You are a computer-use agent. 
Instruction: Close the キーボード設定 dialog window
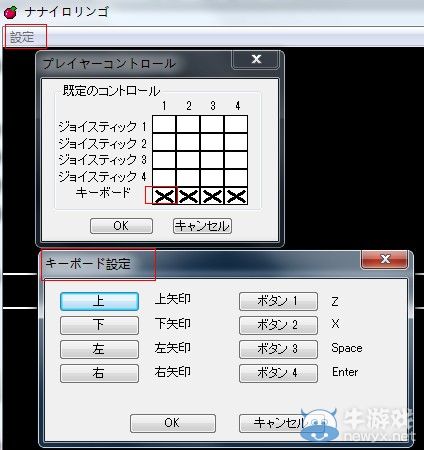tap(385, 259)
